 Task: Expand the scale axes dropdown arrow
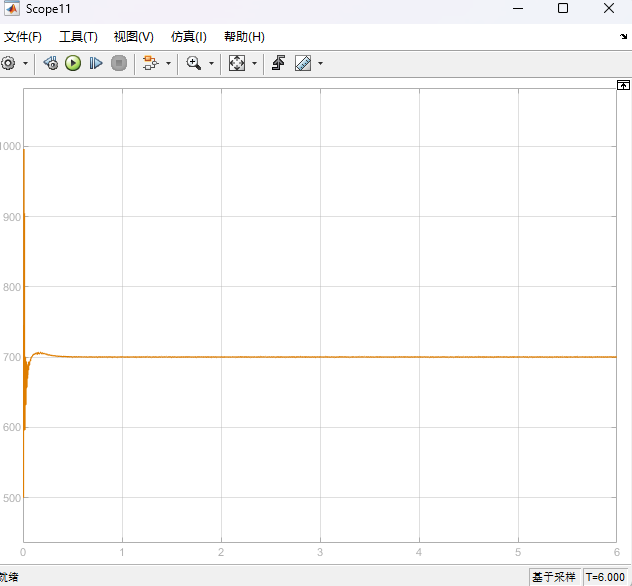coord(254,63)
